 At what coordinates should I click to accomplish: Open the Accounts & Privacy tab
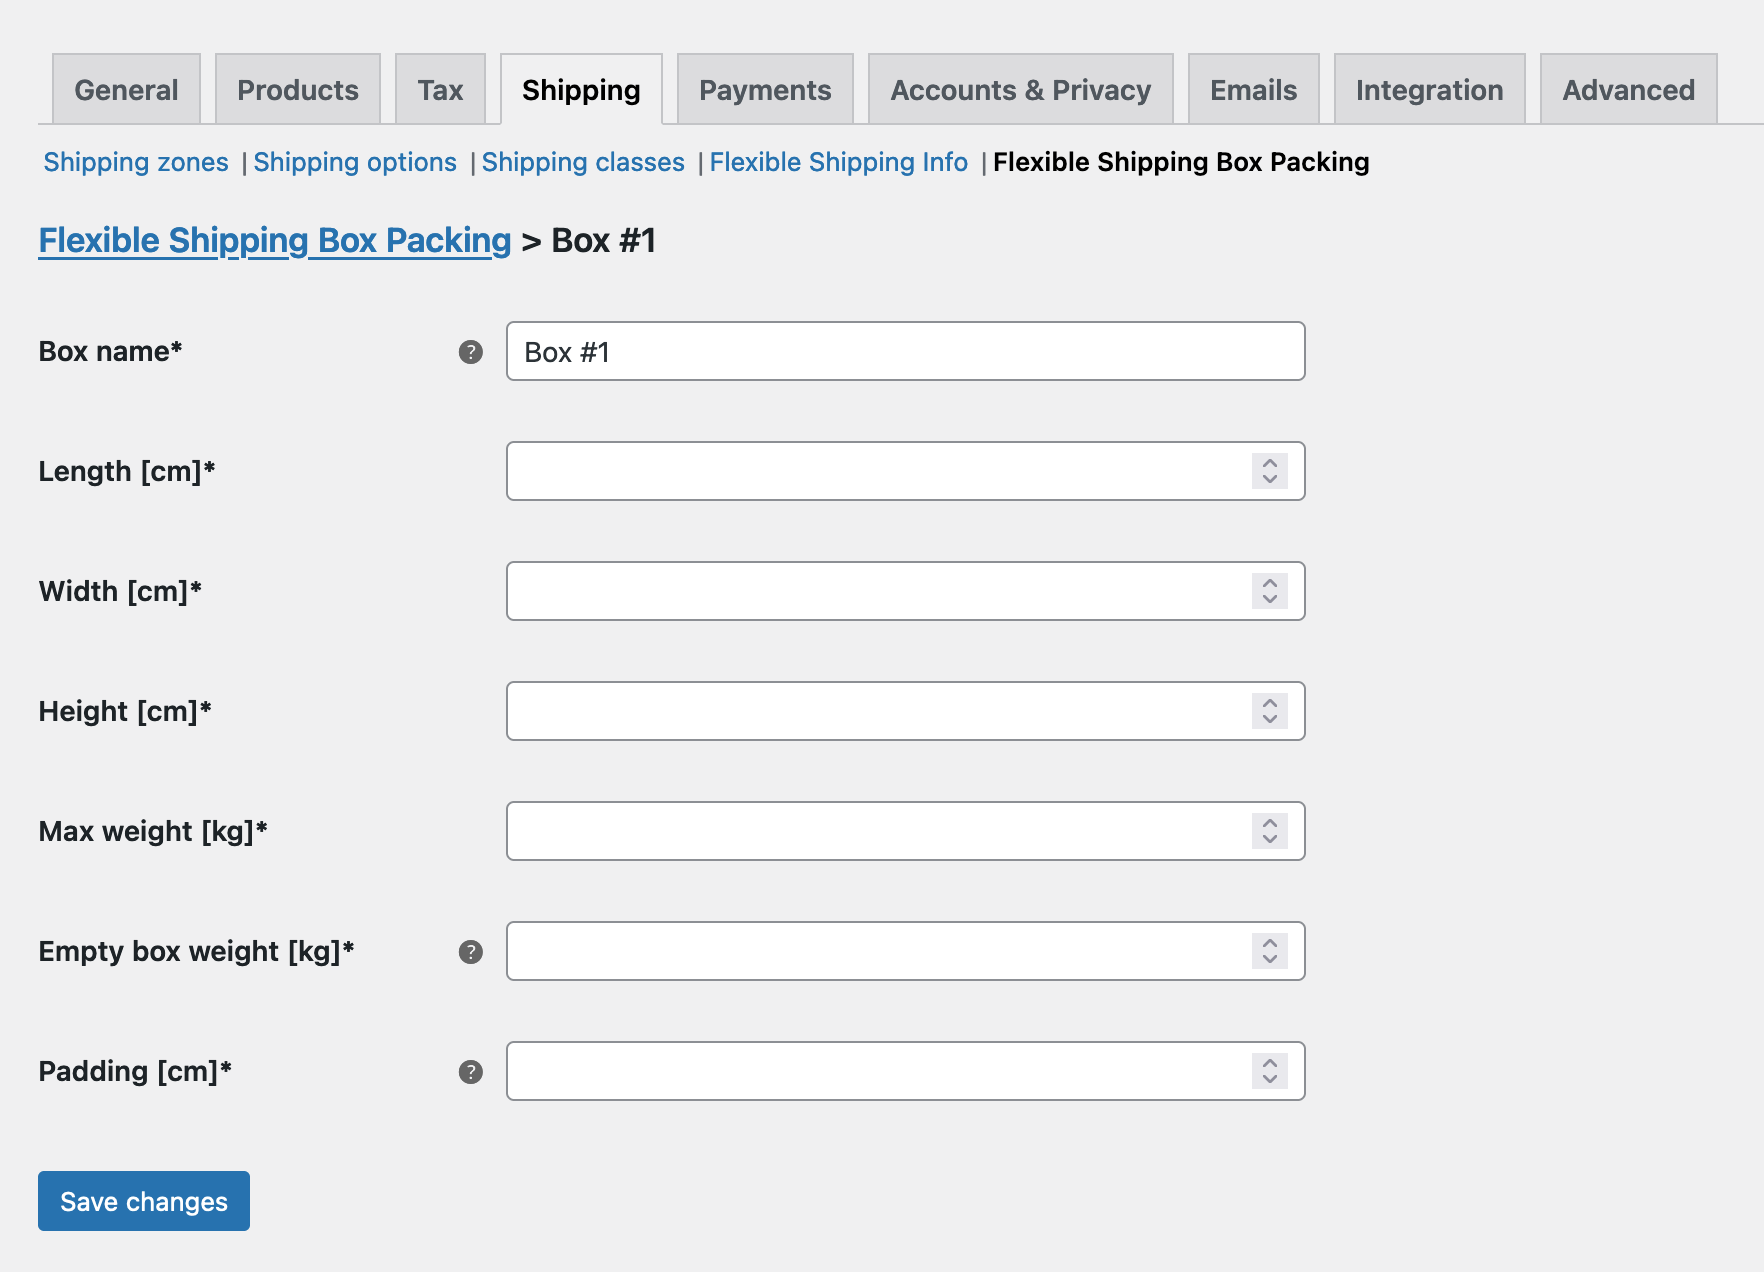pos(1019,89)
